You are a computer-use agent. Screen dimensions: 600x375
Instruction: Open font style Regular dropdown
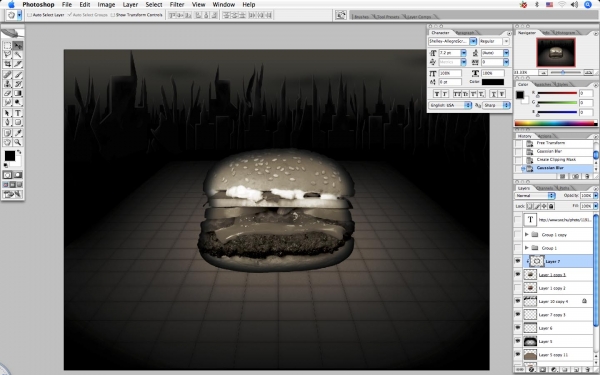click(x=506, y=41)
